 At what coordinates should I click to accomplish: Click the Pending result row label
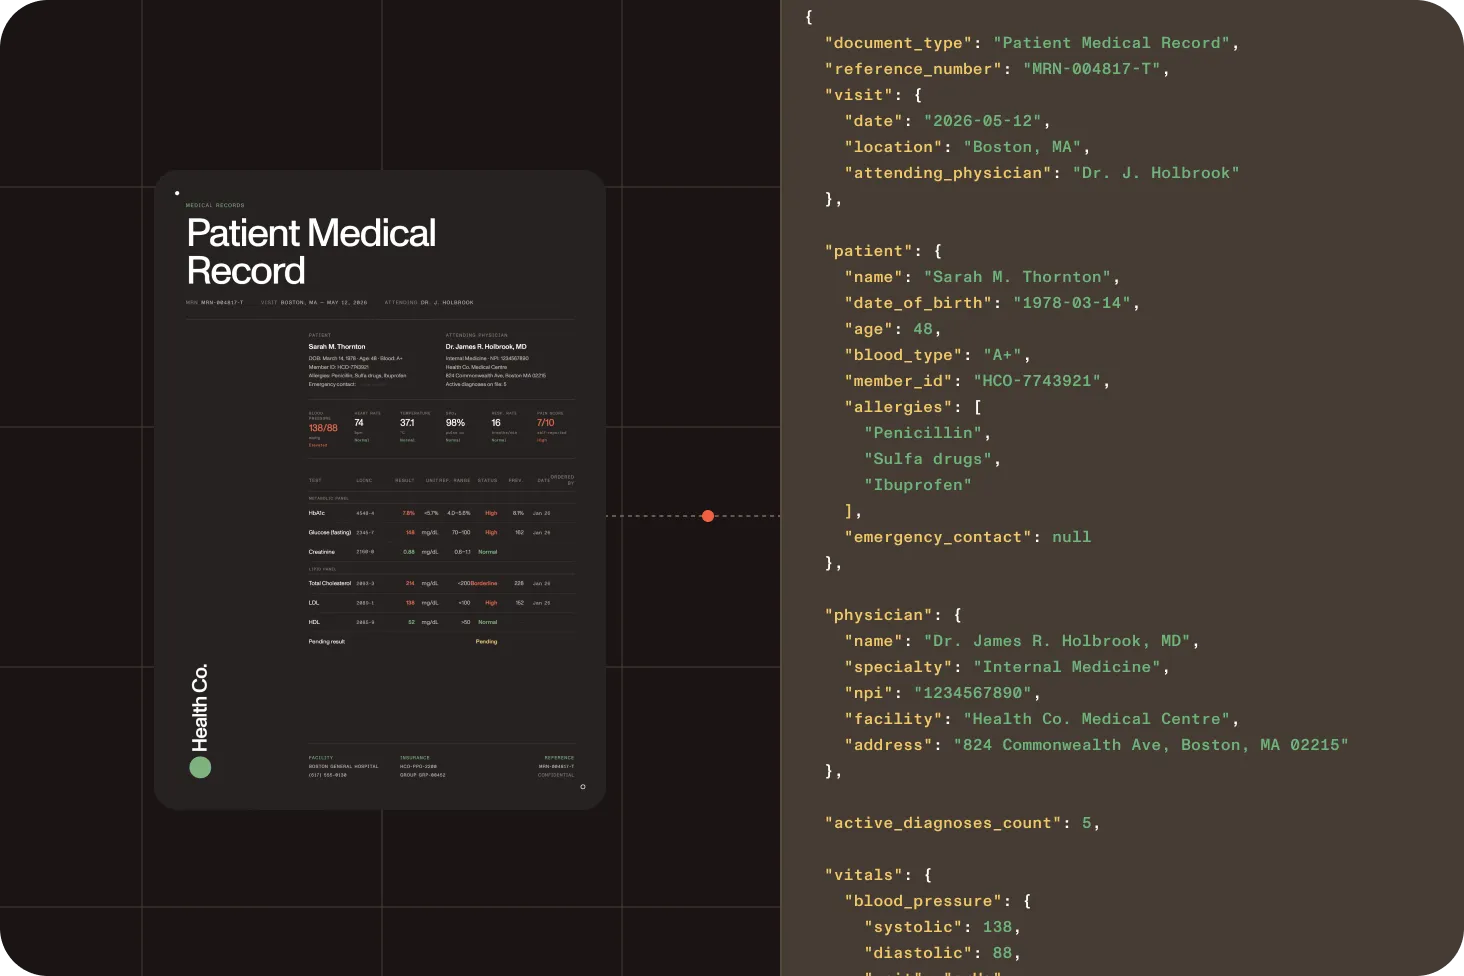[327, 642]
